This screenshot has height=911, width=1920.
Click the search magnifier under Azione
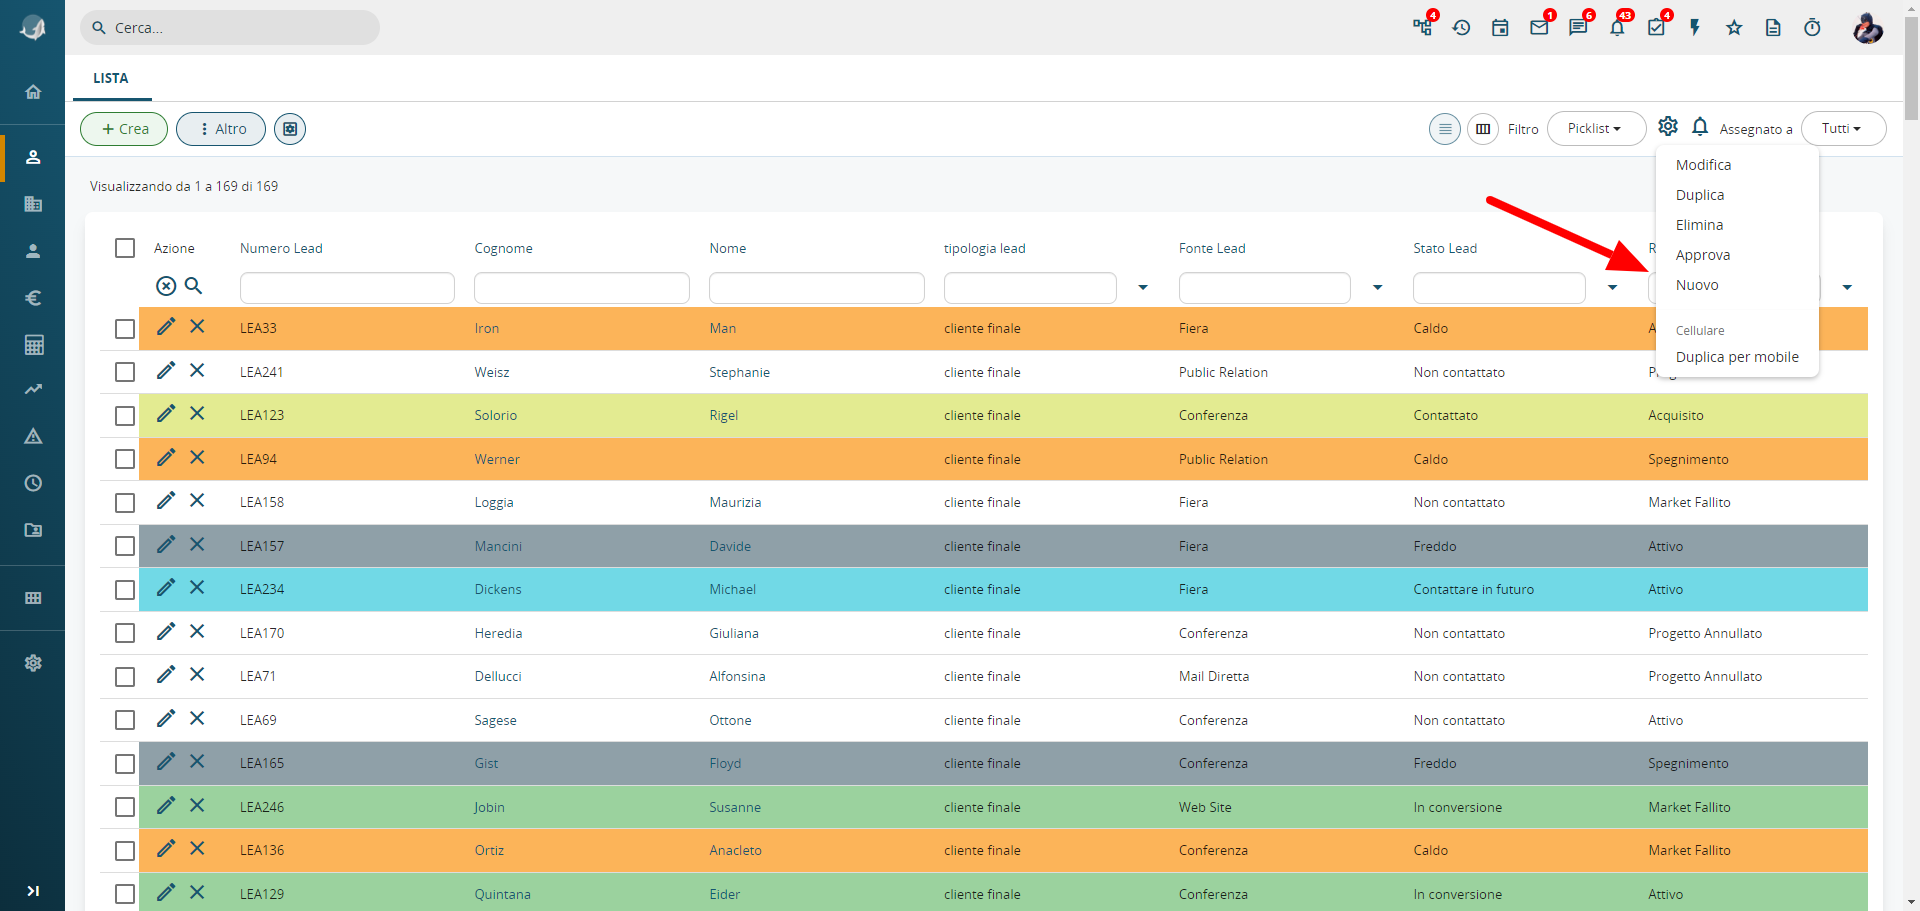click(194, 286)
